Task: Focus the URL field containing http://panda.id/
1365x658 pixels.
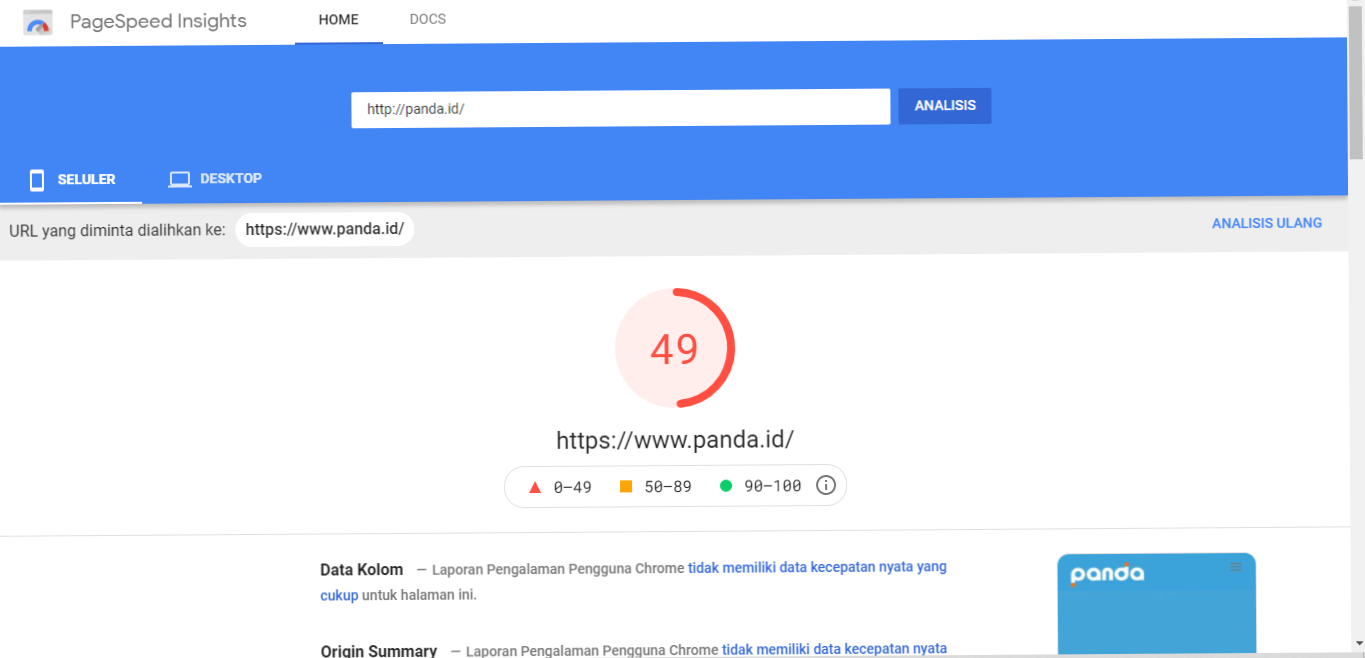Action: (x=620, y=108)
